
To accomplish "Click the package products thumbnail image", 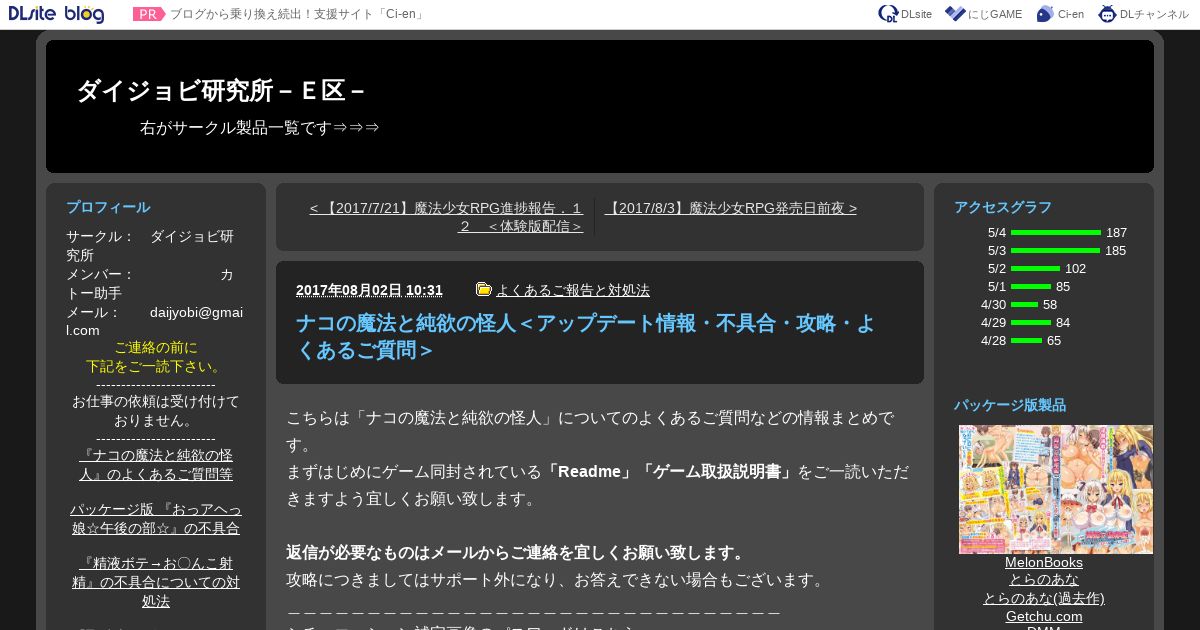I will click(1056, 489).
